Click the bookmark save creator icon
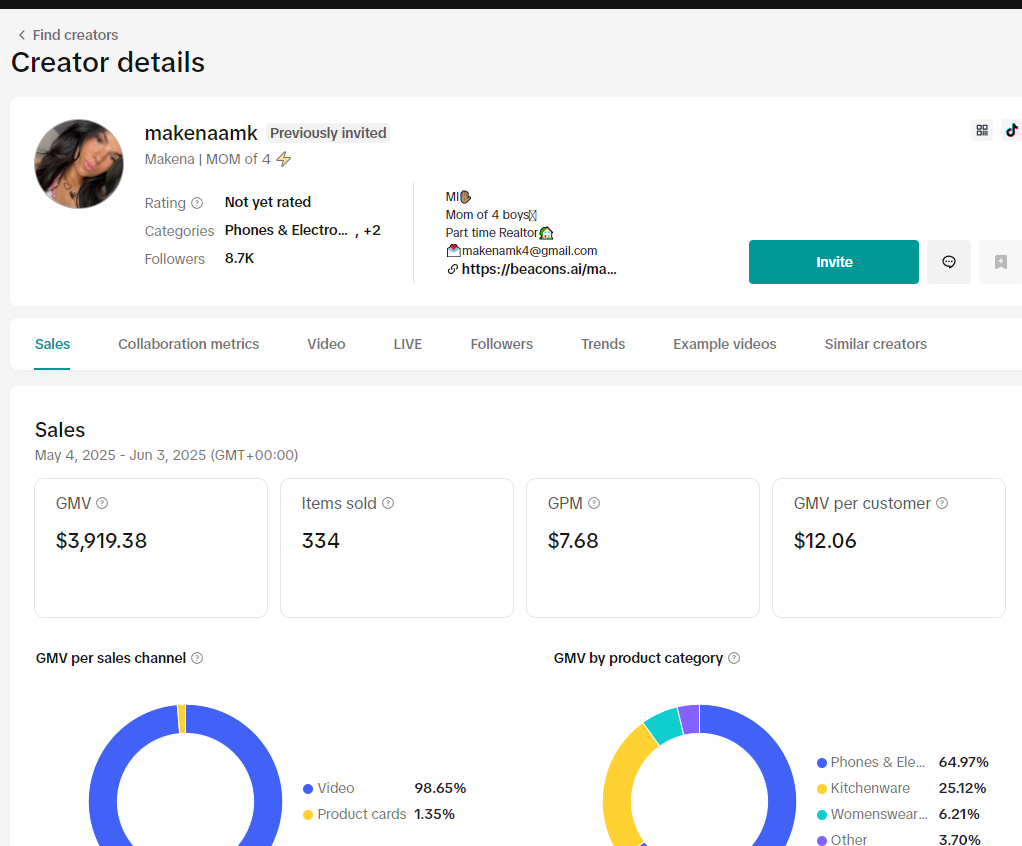The image size is (1022, 846). 1000,262
